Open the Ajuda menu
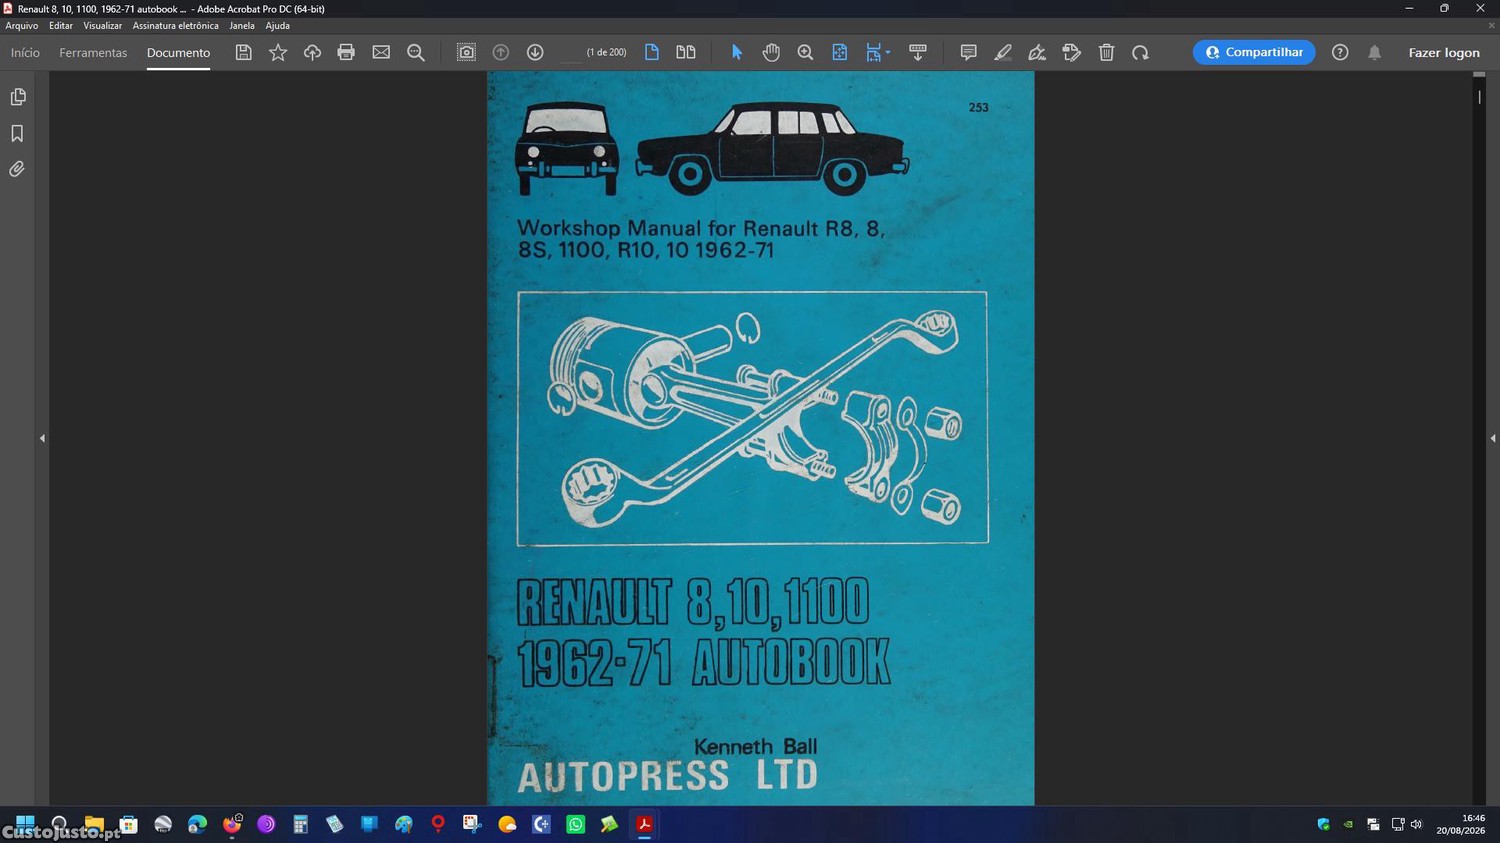The image size is (1500, 843). pos(277,26)
